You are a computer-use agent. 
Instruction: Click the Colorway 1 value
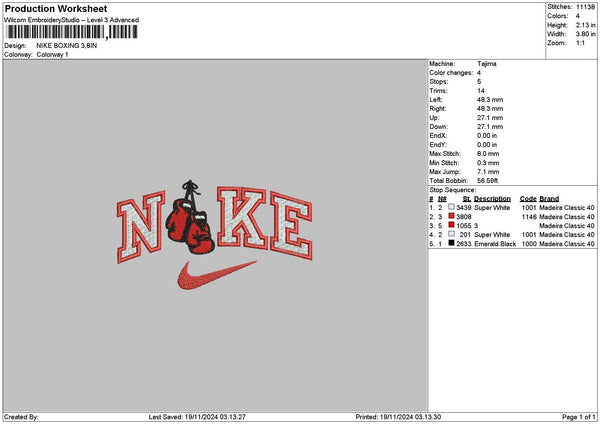tap(52, 55)
